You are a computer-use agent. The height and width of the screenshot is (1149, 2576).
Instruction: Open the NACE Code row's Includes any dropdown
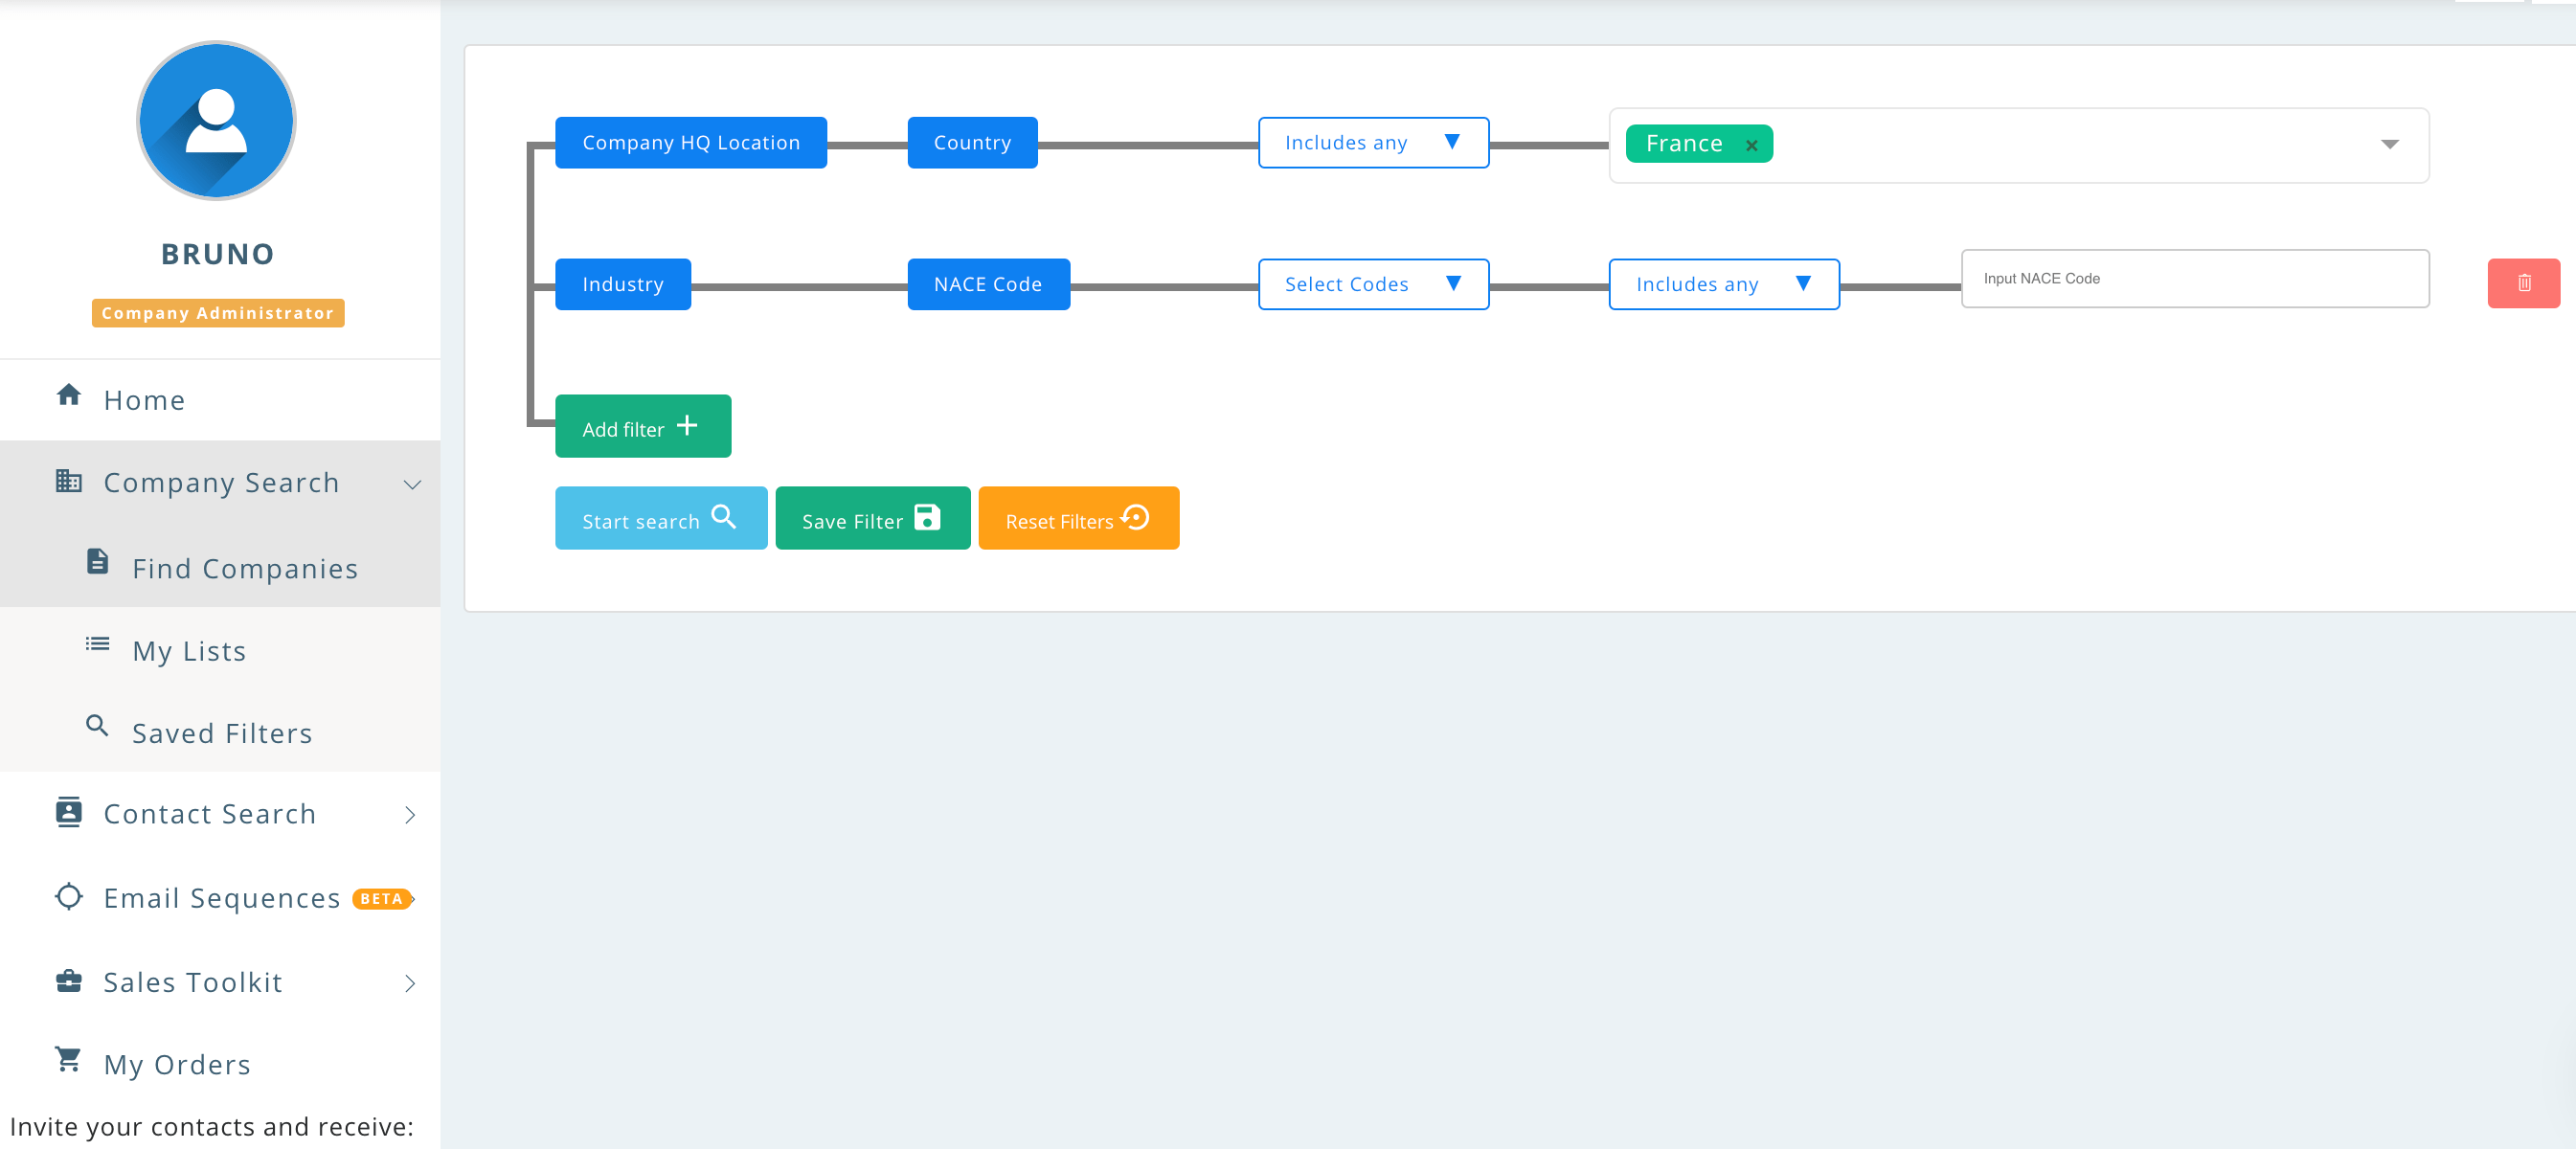coord(1722,284)
